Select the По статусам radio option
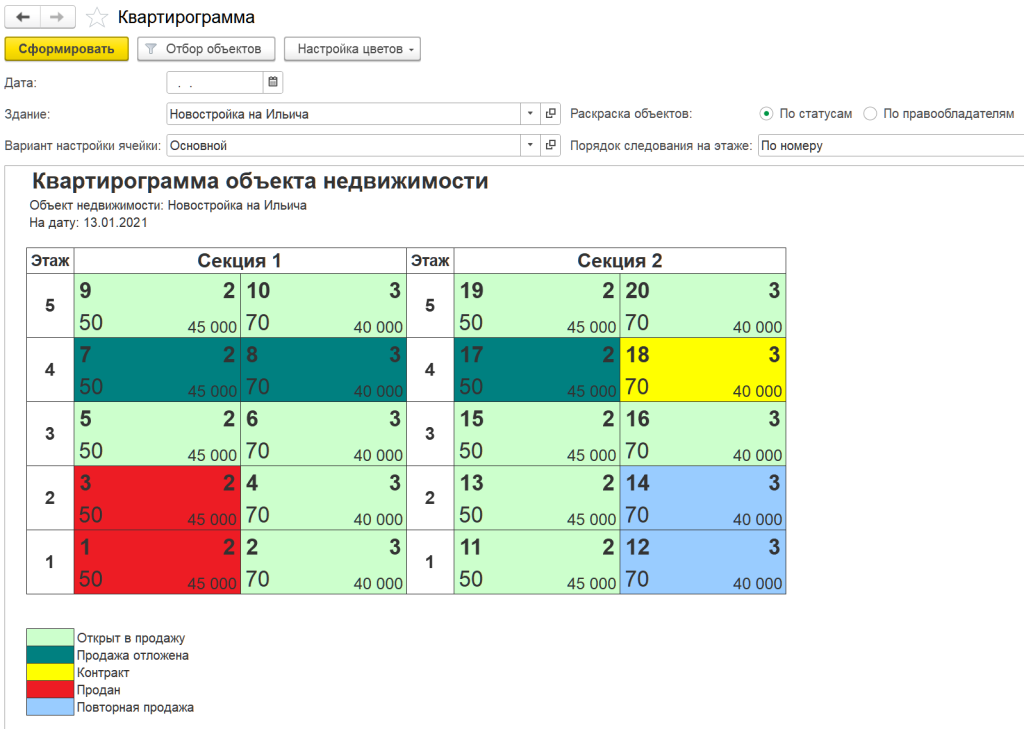Image resolution: width=1024 pixels, height=729 pixels. [x=766, y=114]
